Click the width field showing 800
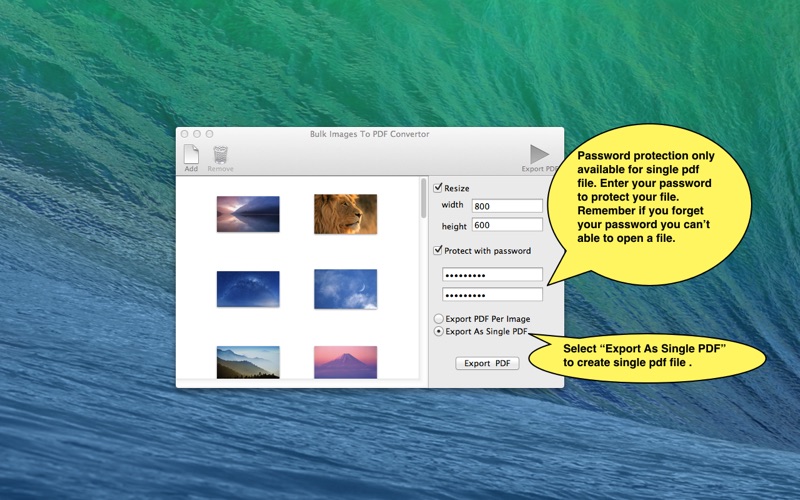The height and width of the screenshot is (500, 800). click(507, 206)
